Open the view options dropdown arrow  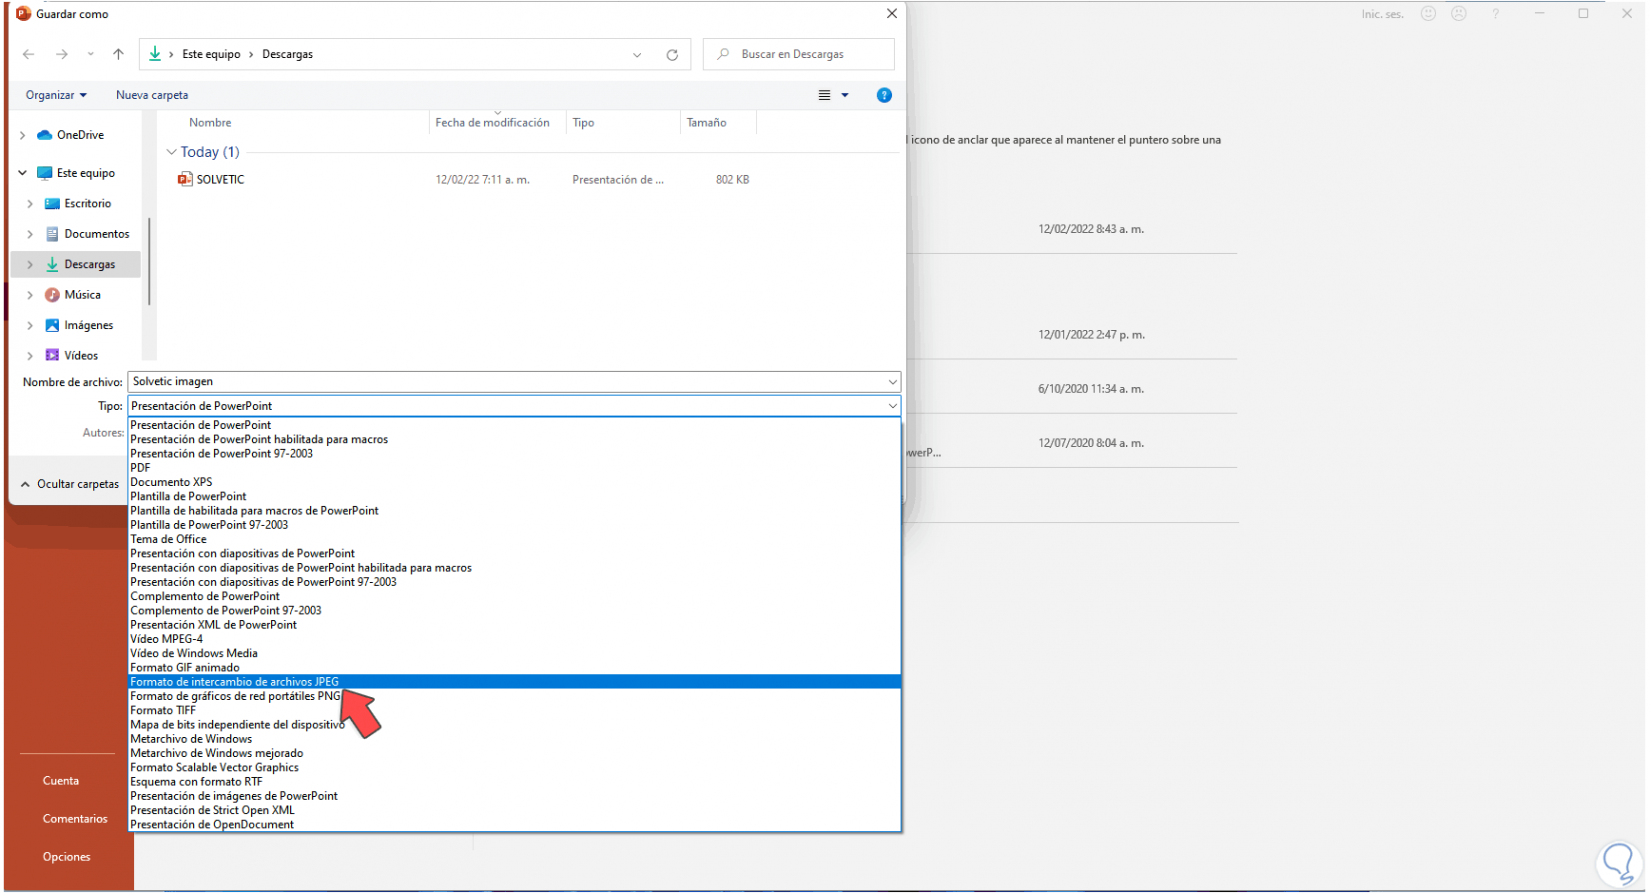pos(845,95)
